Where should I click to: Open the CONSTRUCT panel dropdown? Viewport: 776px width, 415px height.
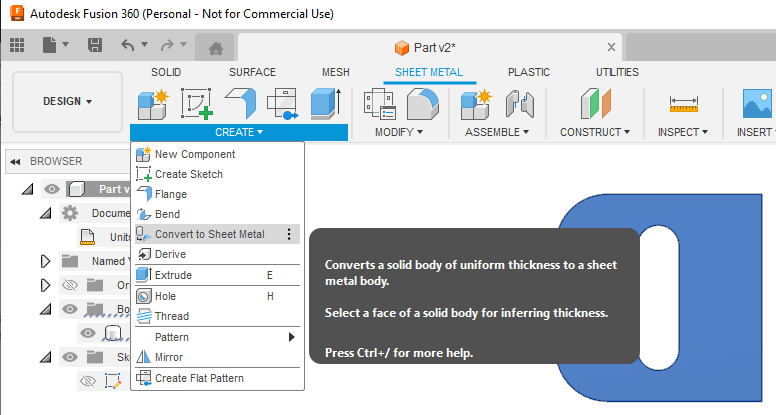595,132
